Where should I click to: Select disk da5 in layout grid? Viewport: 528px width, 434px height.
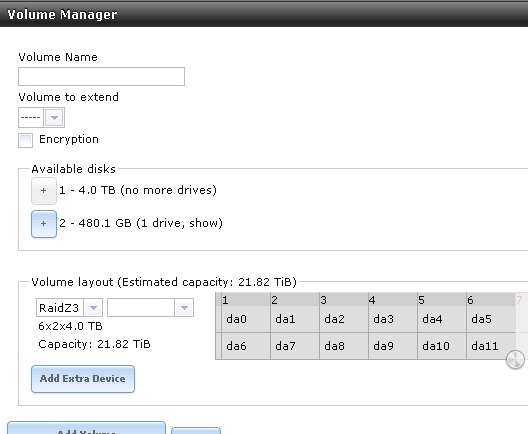click(x=491, y=319)
